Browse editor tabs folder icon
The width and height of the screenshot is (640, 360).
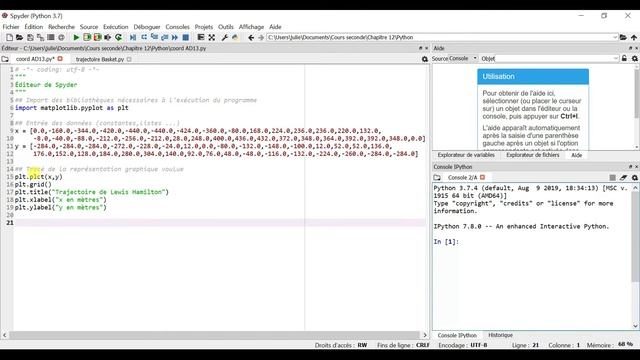(5, 59)
